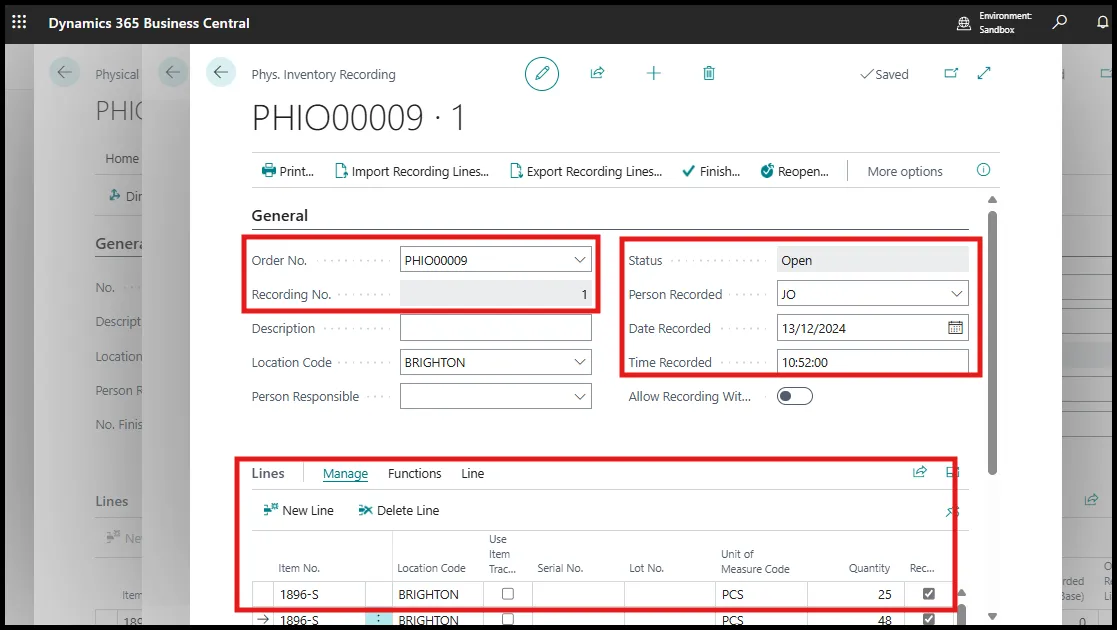Click Item No. column header

click(x=299, y=568)
